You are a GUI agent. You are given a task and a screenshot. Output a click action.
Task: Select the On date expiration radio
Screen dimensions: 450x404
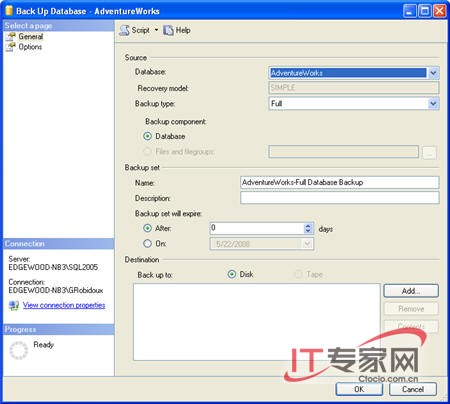pyautogui.click(x=147, y=244)
